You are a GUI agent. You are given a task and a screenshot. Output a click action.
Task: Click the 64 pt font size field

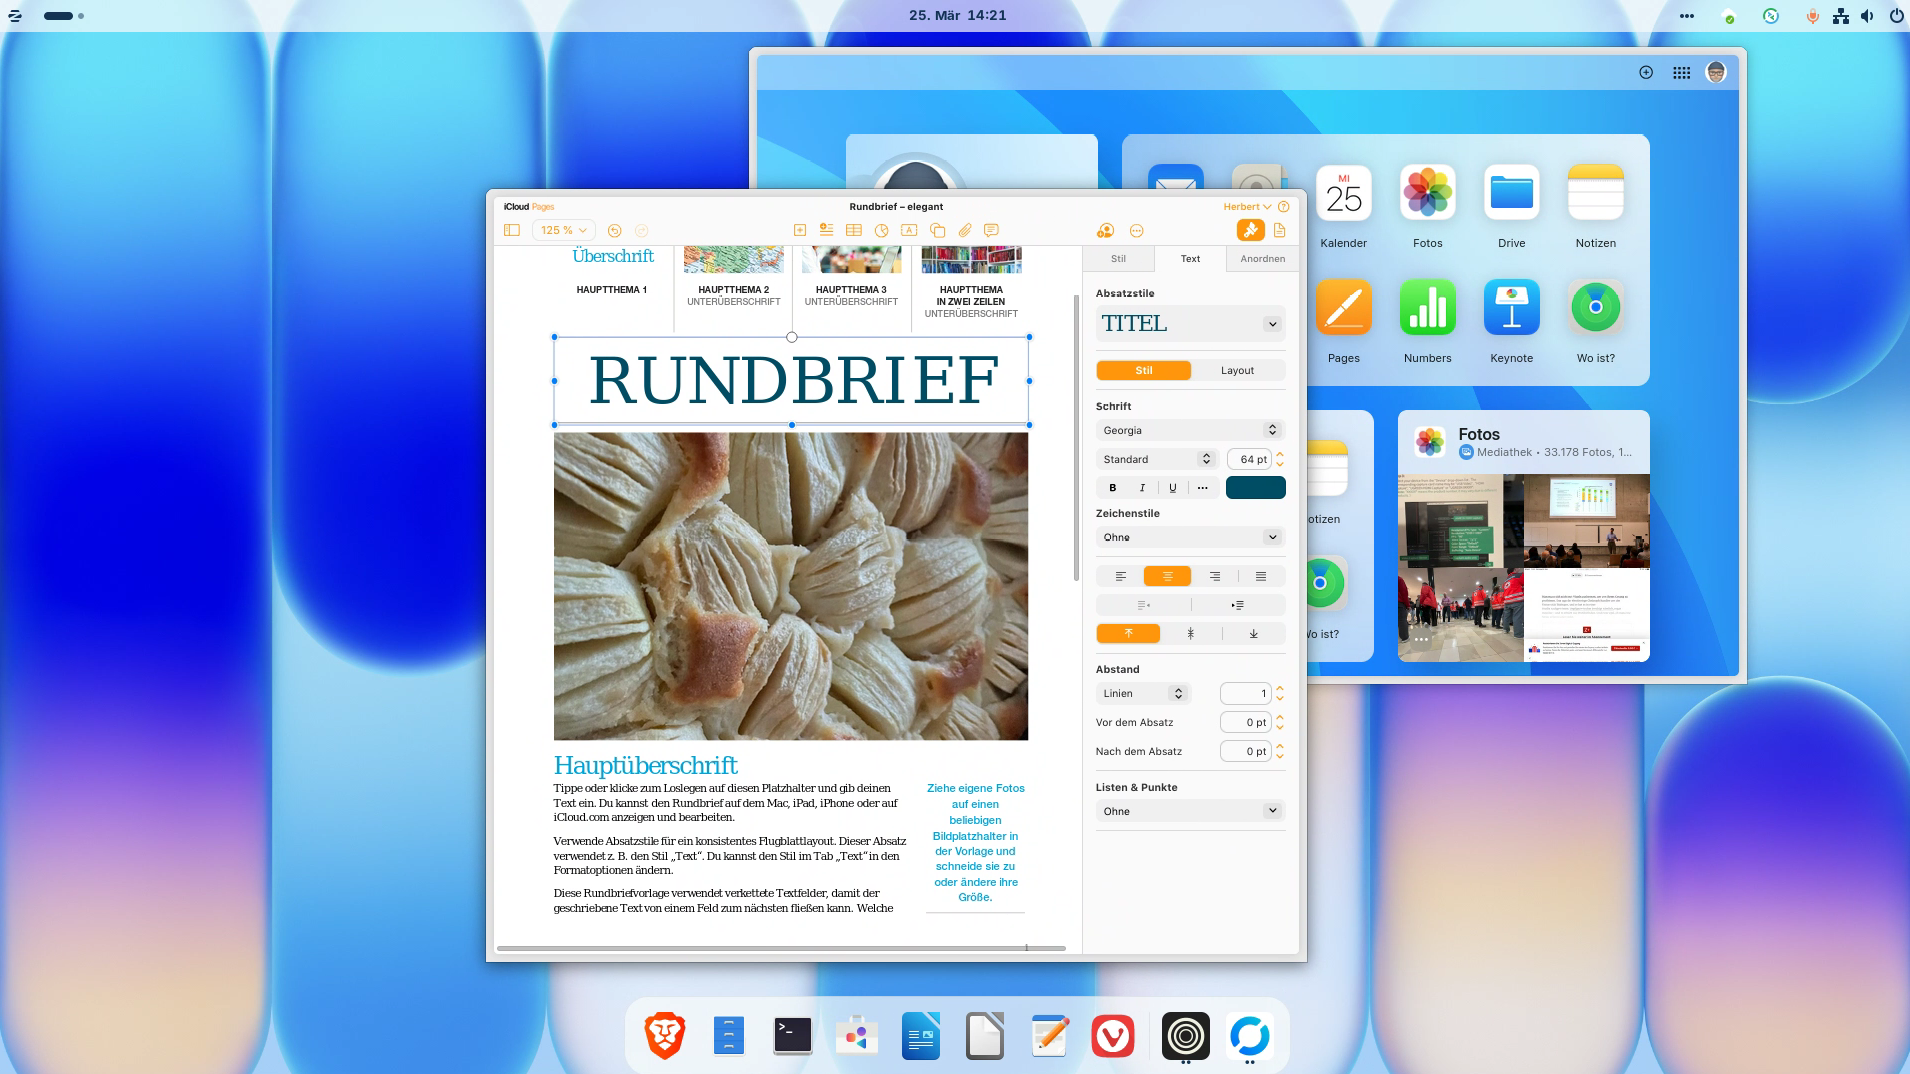coord(1248,459)
